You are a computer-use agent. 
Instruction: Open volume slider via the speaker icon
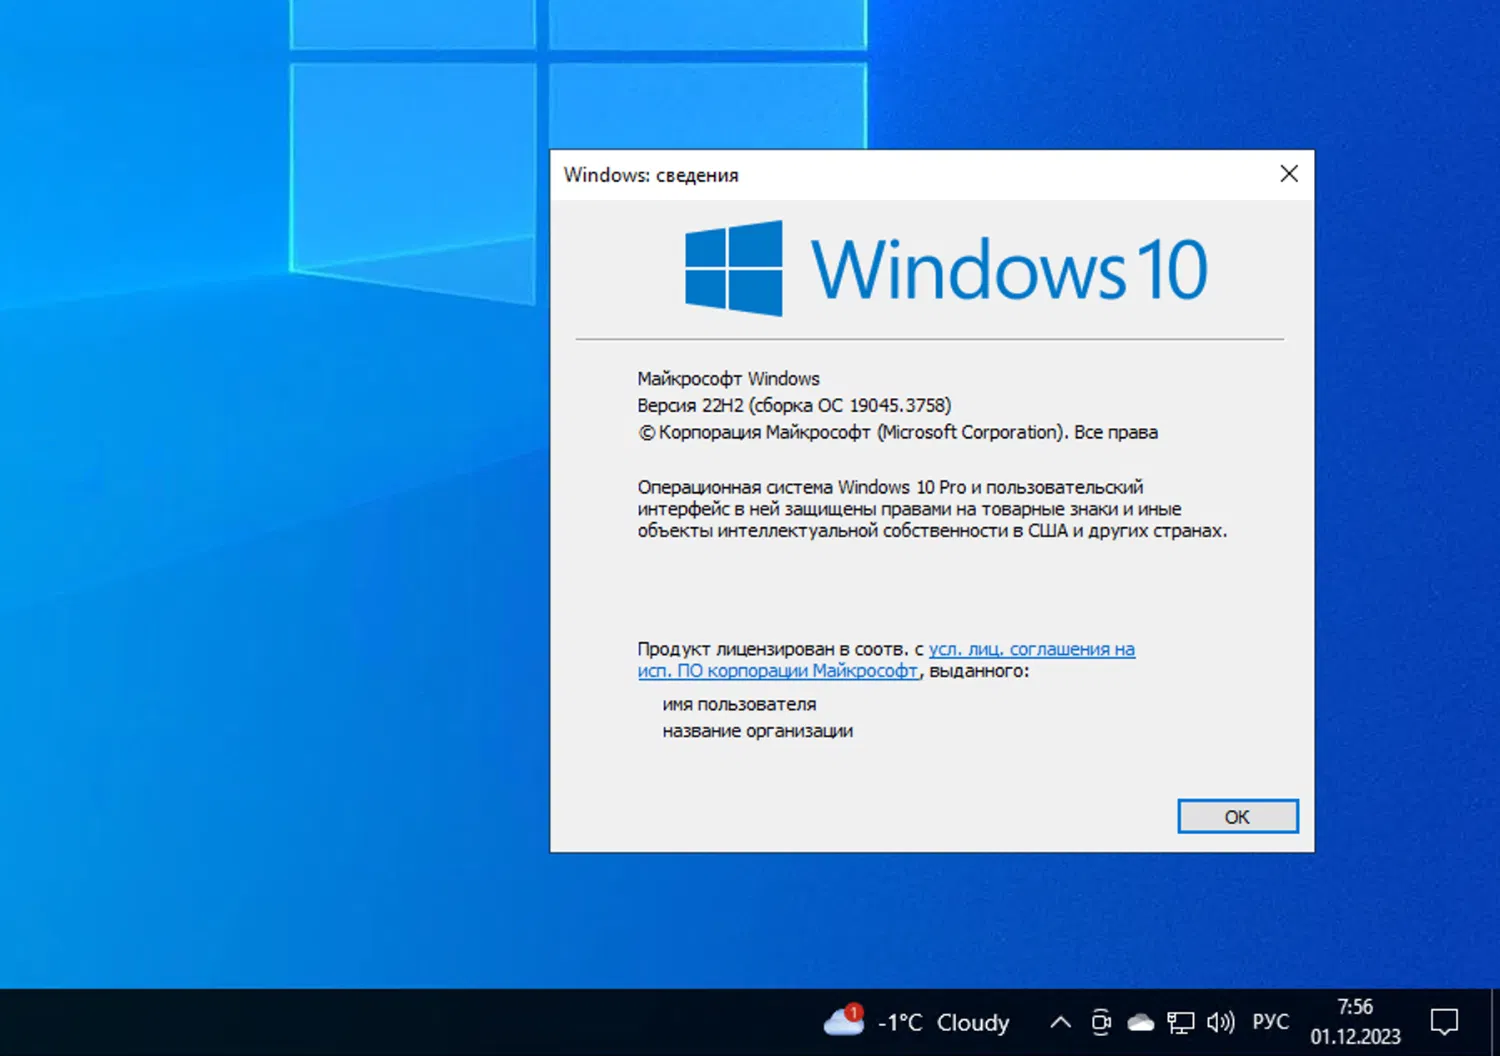(1219, 1022)
